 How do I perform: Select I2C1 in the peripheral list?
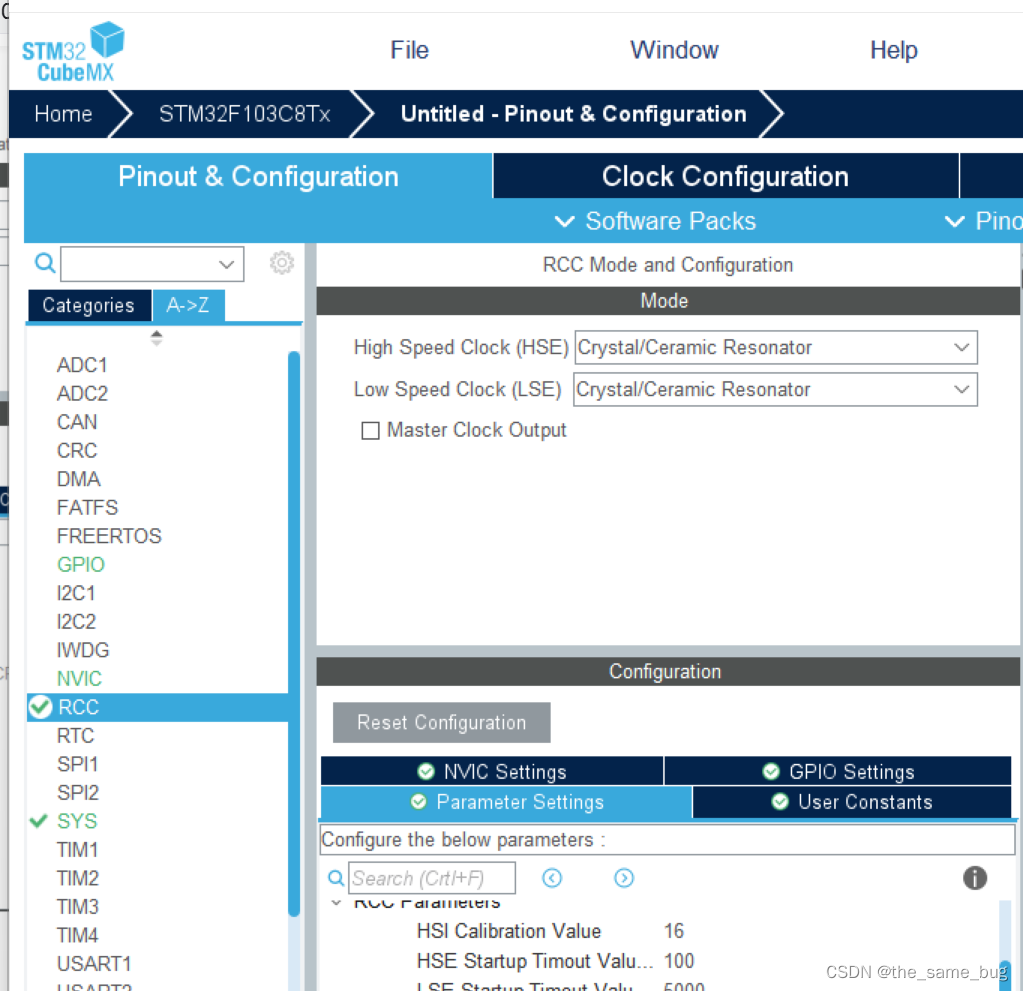pos(76,593)
